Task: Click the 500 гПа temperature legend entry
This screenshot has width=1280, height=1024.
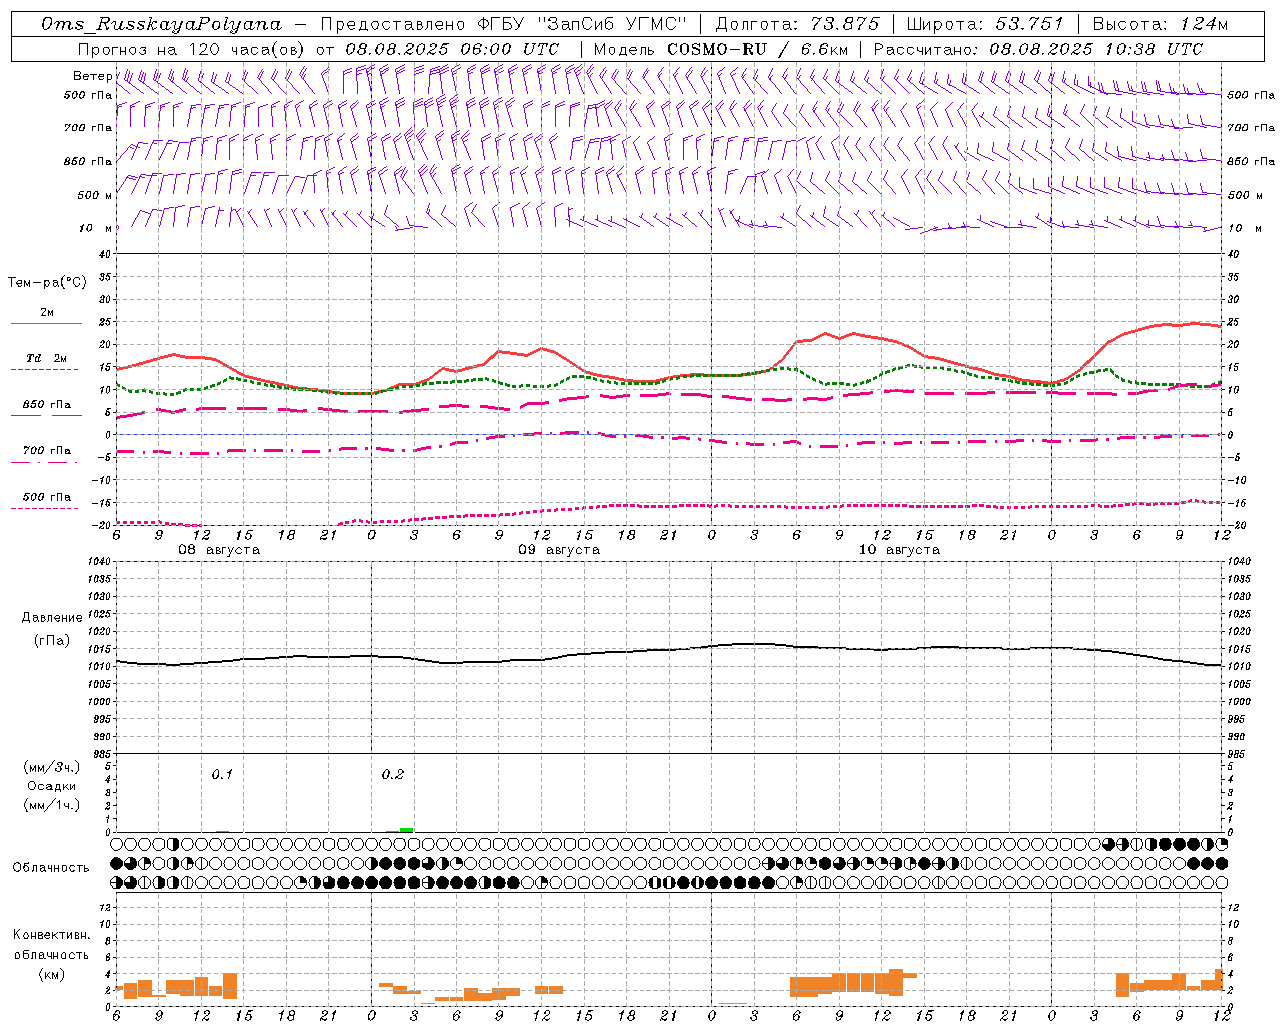Action: [x=47, y=497]
